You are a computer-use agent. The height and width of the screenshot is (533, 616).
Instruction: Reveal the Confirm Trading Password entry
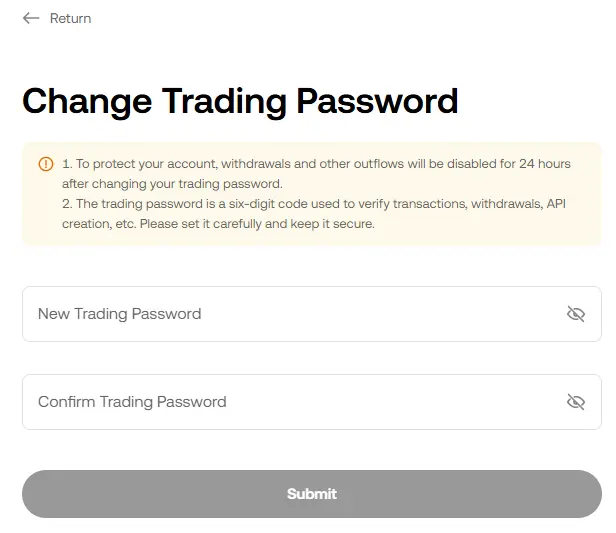pos(576,402)
